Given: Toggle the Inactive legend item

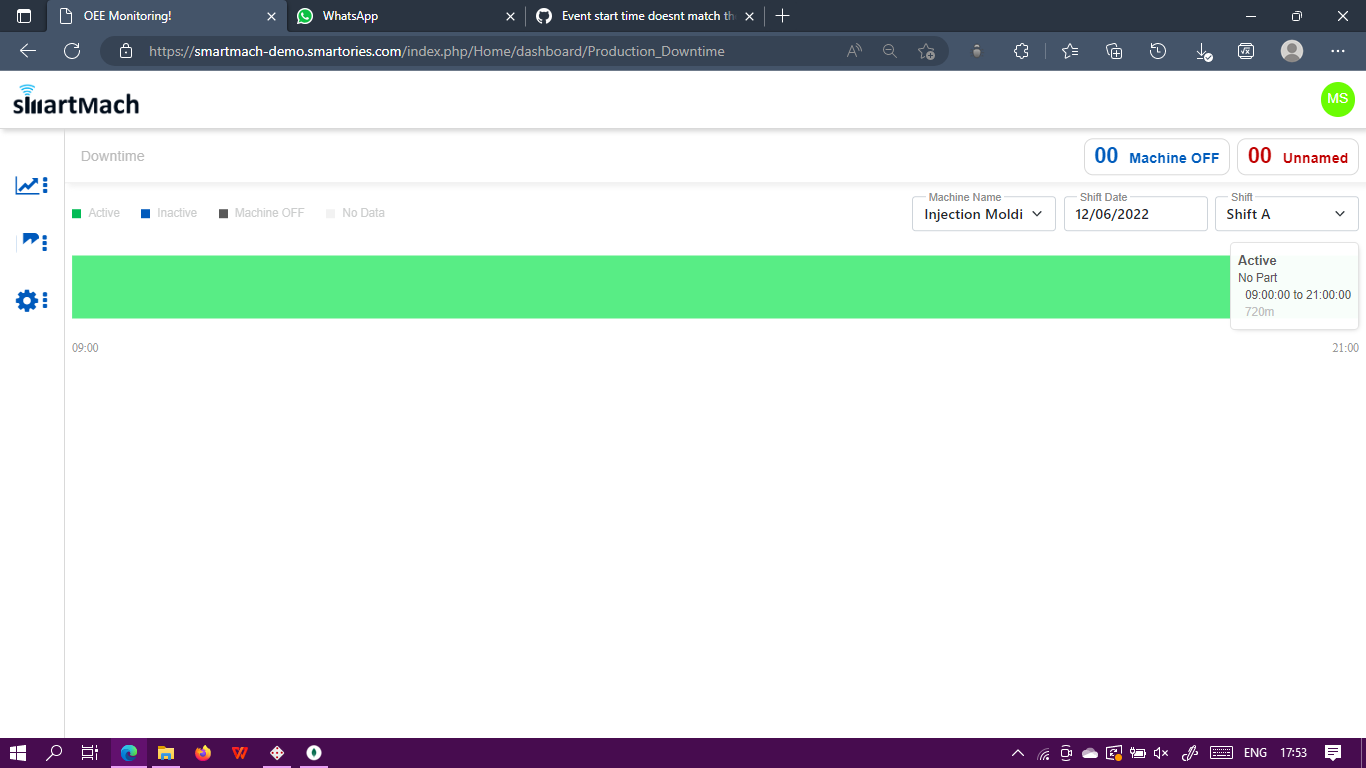Looking at the screenshot, I should tap(169, 212).
